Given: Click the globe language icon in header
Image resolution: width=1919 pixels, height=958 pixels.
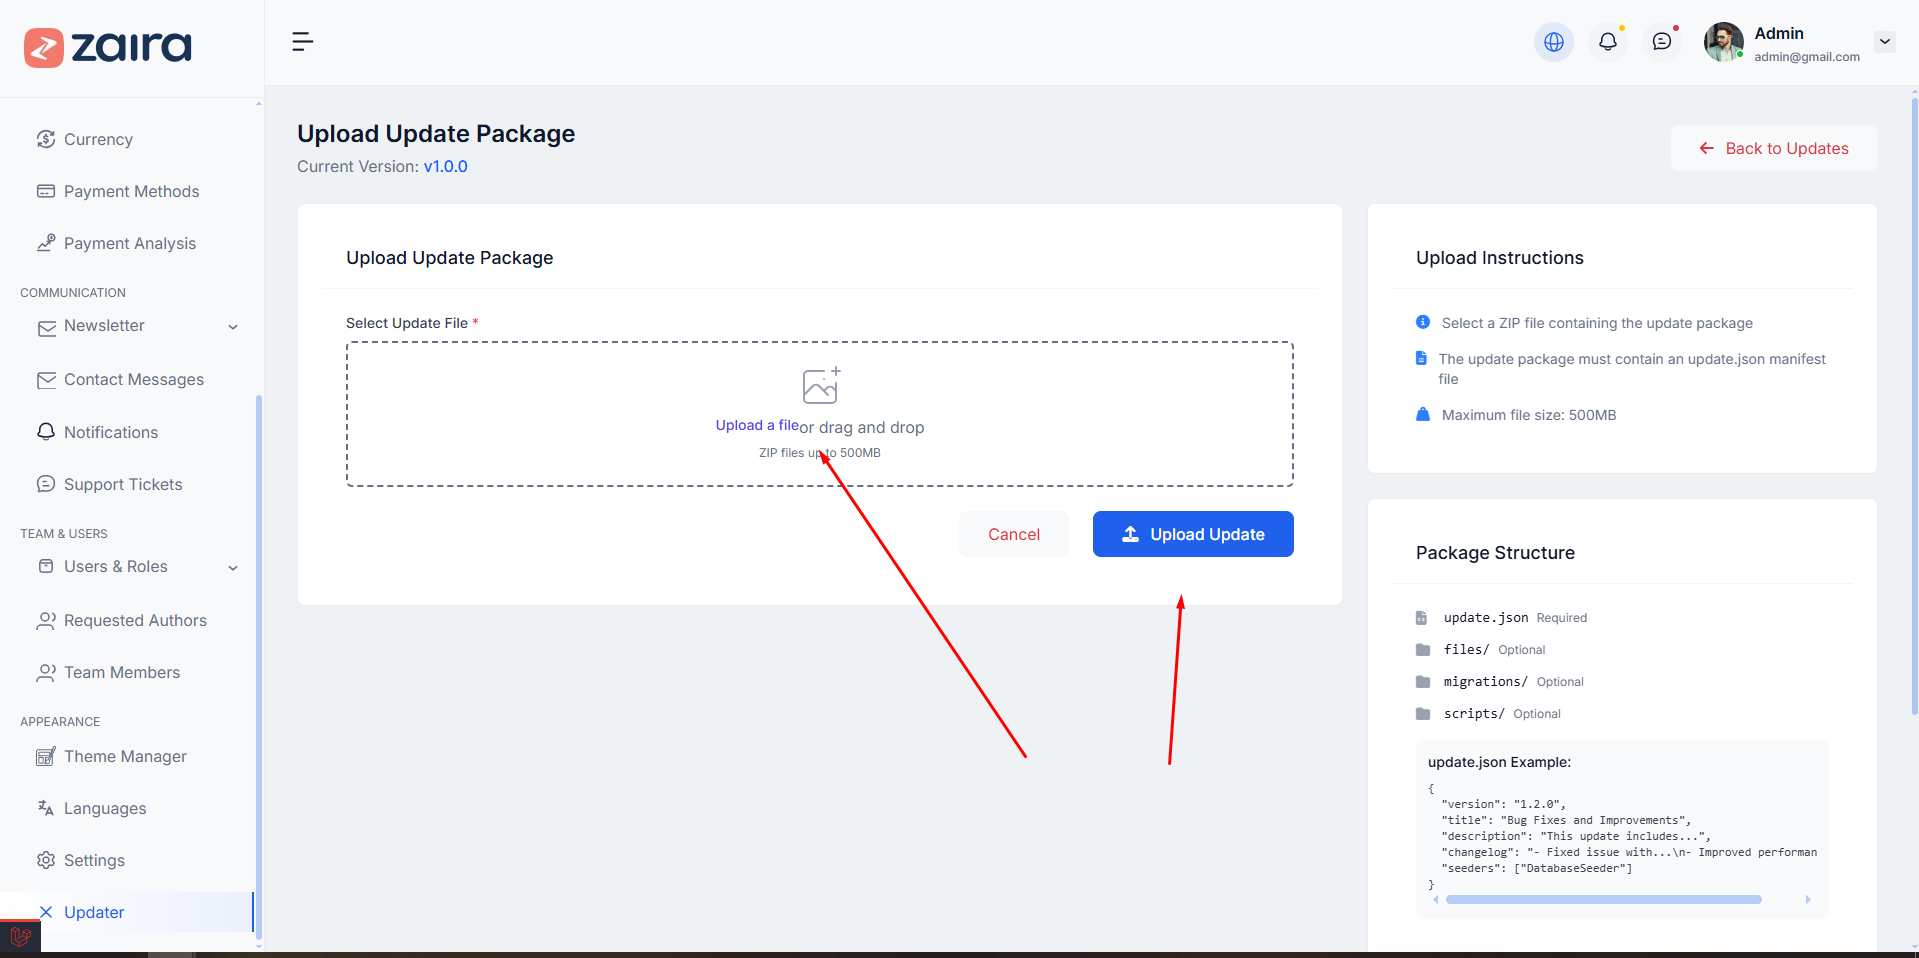Looking at the screenshot, I should (x=1553, y=42).
